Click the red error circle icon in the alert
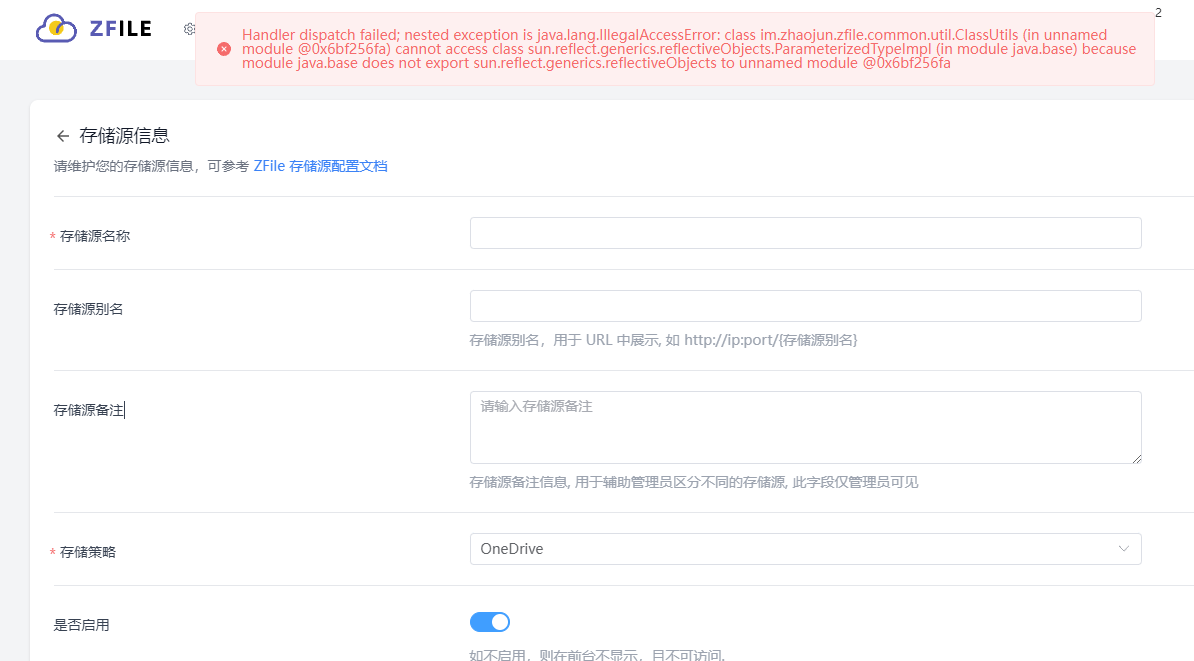This screenshot has width=1194, height=661. [223, 48]
